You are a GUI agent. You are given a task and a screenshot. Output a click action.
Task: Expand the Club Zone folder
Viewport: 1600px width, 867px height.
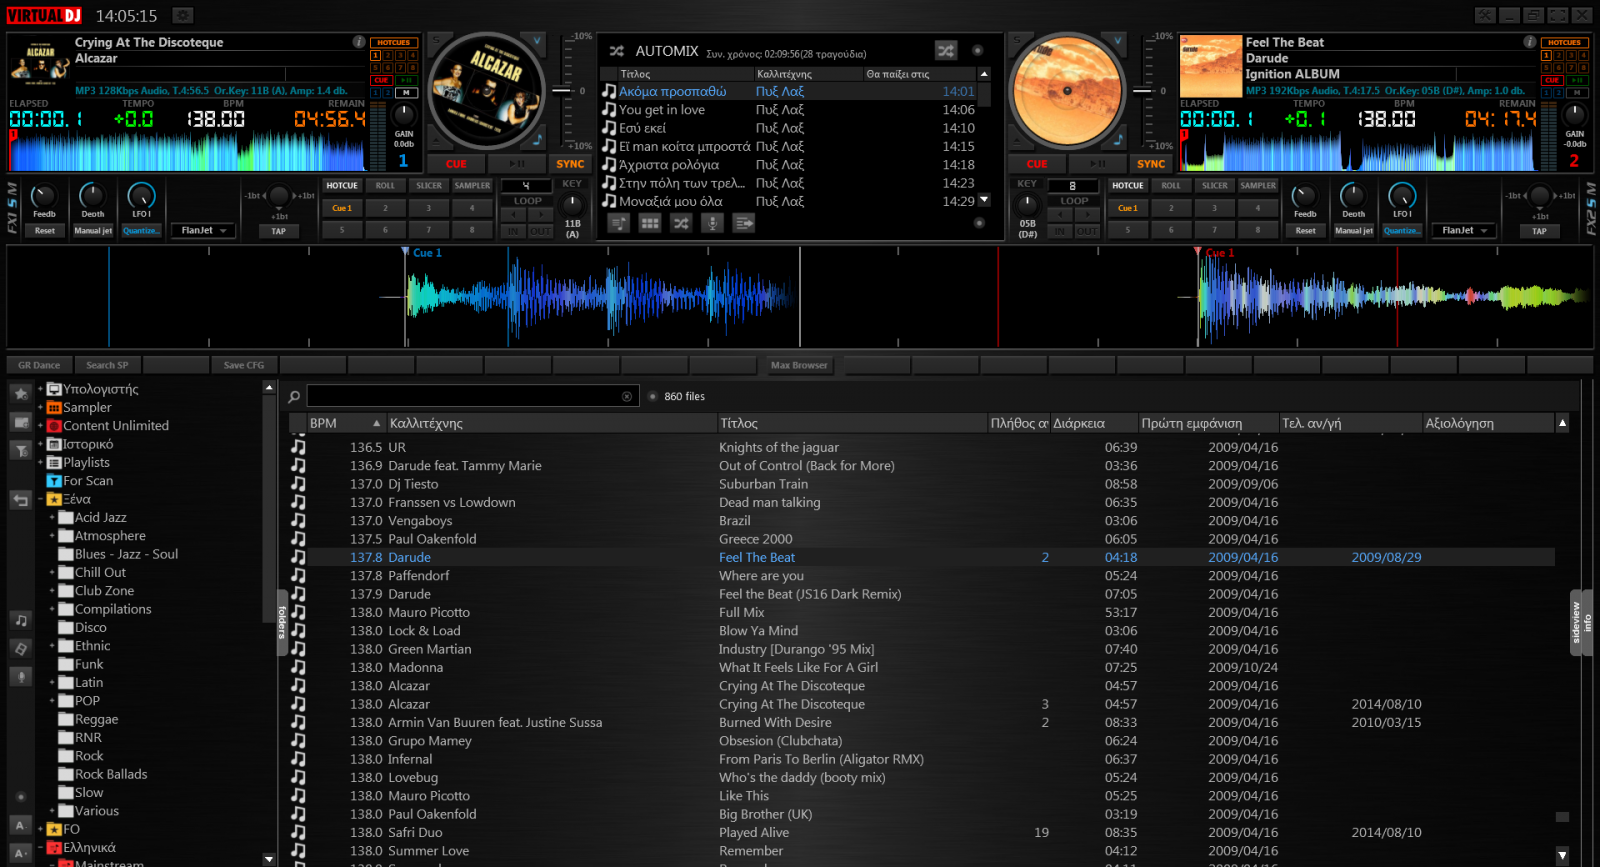point(52,591)
